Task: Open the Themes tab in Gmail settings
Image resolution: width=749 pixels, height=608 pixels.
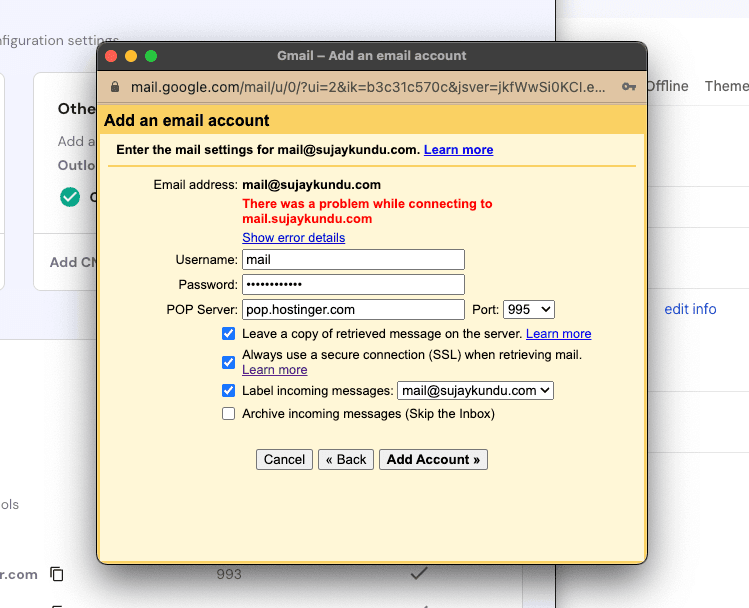Action: coord(727,86)
